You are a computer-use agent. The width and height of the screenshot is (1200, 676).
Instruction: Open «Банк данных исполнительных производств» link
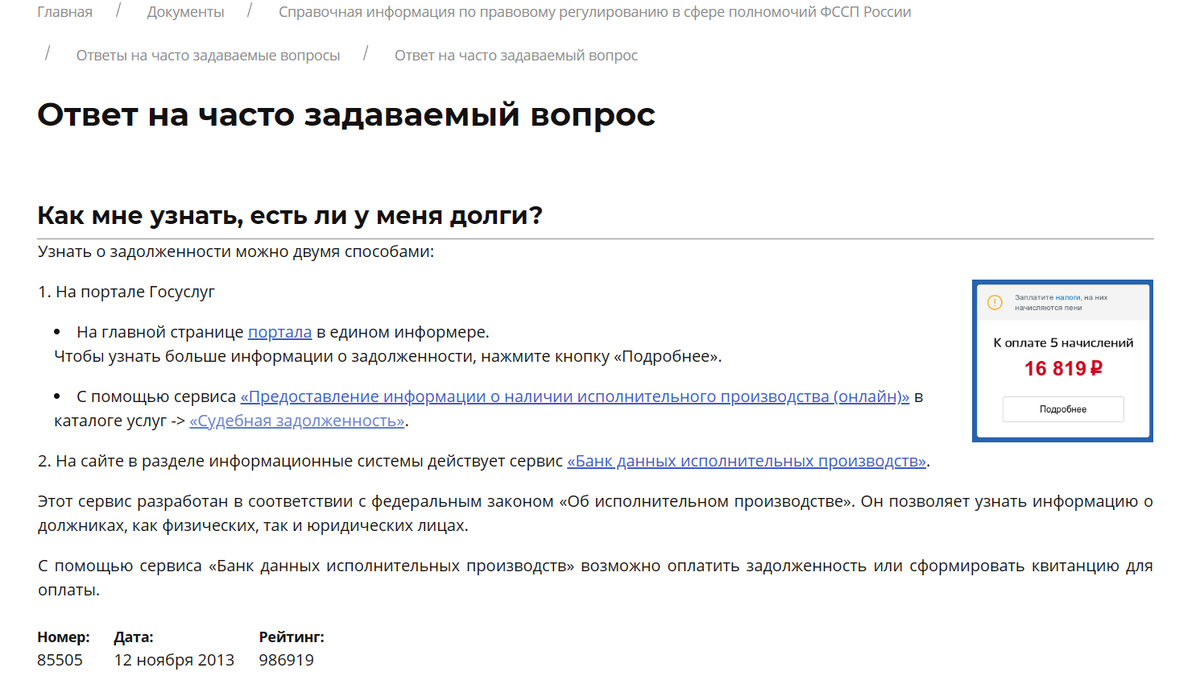click(747, 461)
